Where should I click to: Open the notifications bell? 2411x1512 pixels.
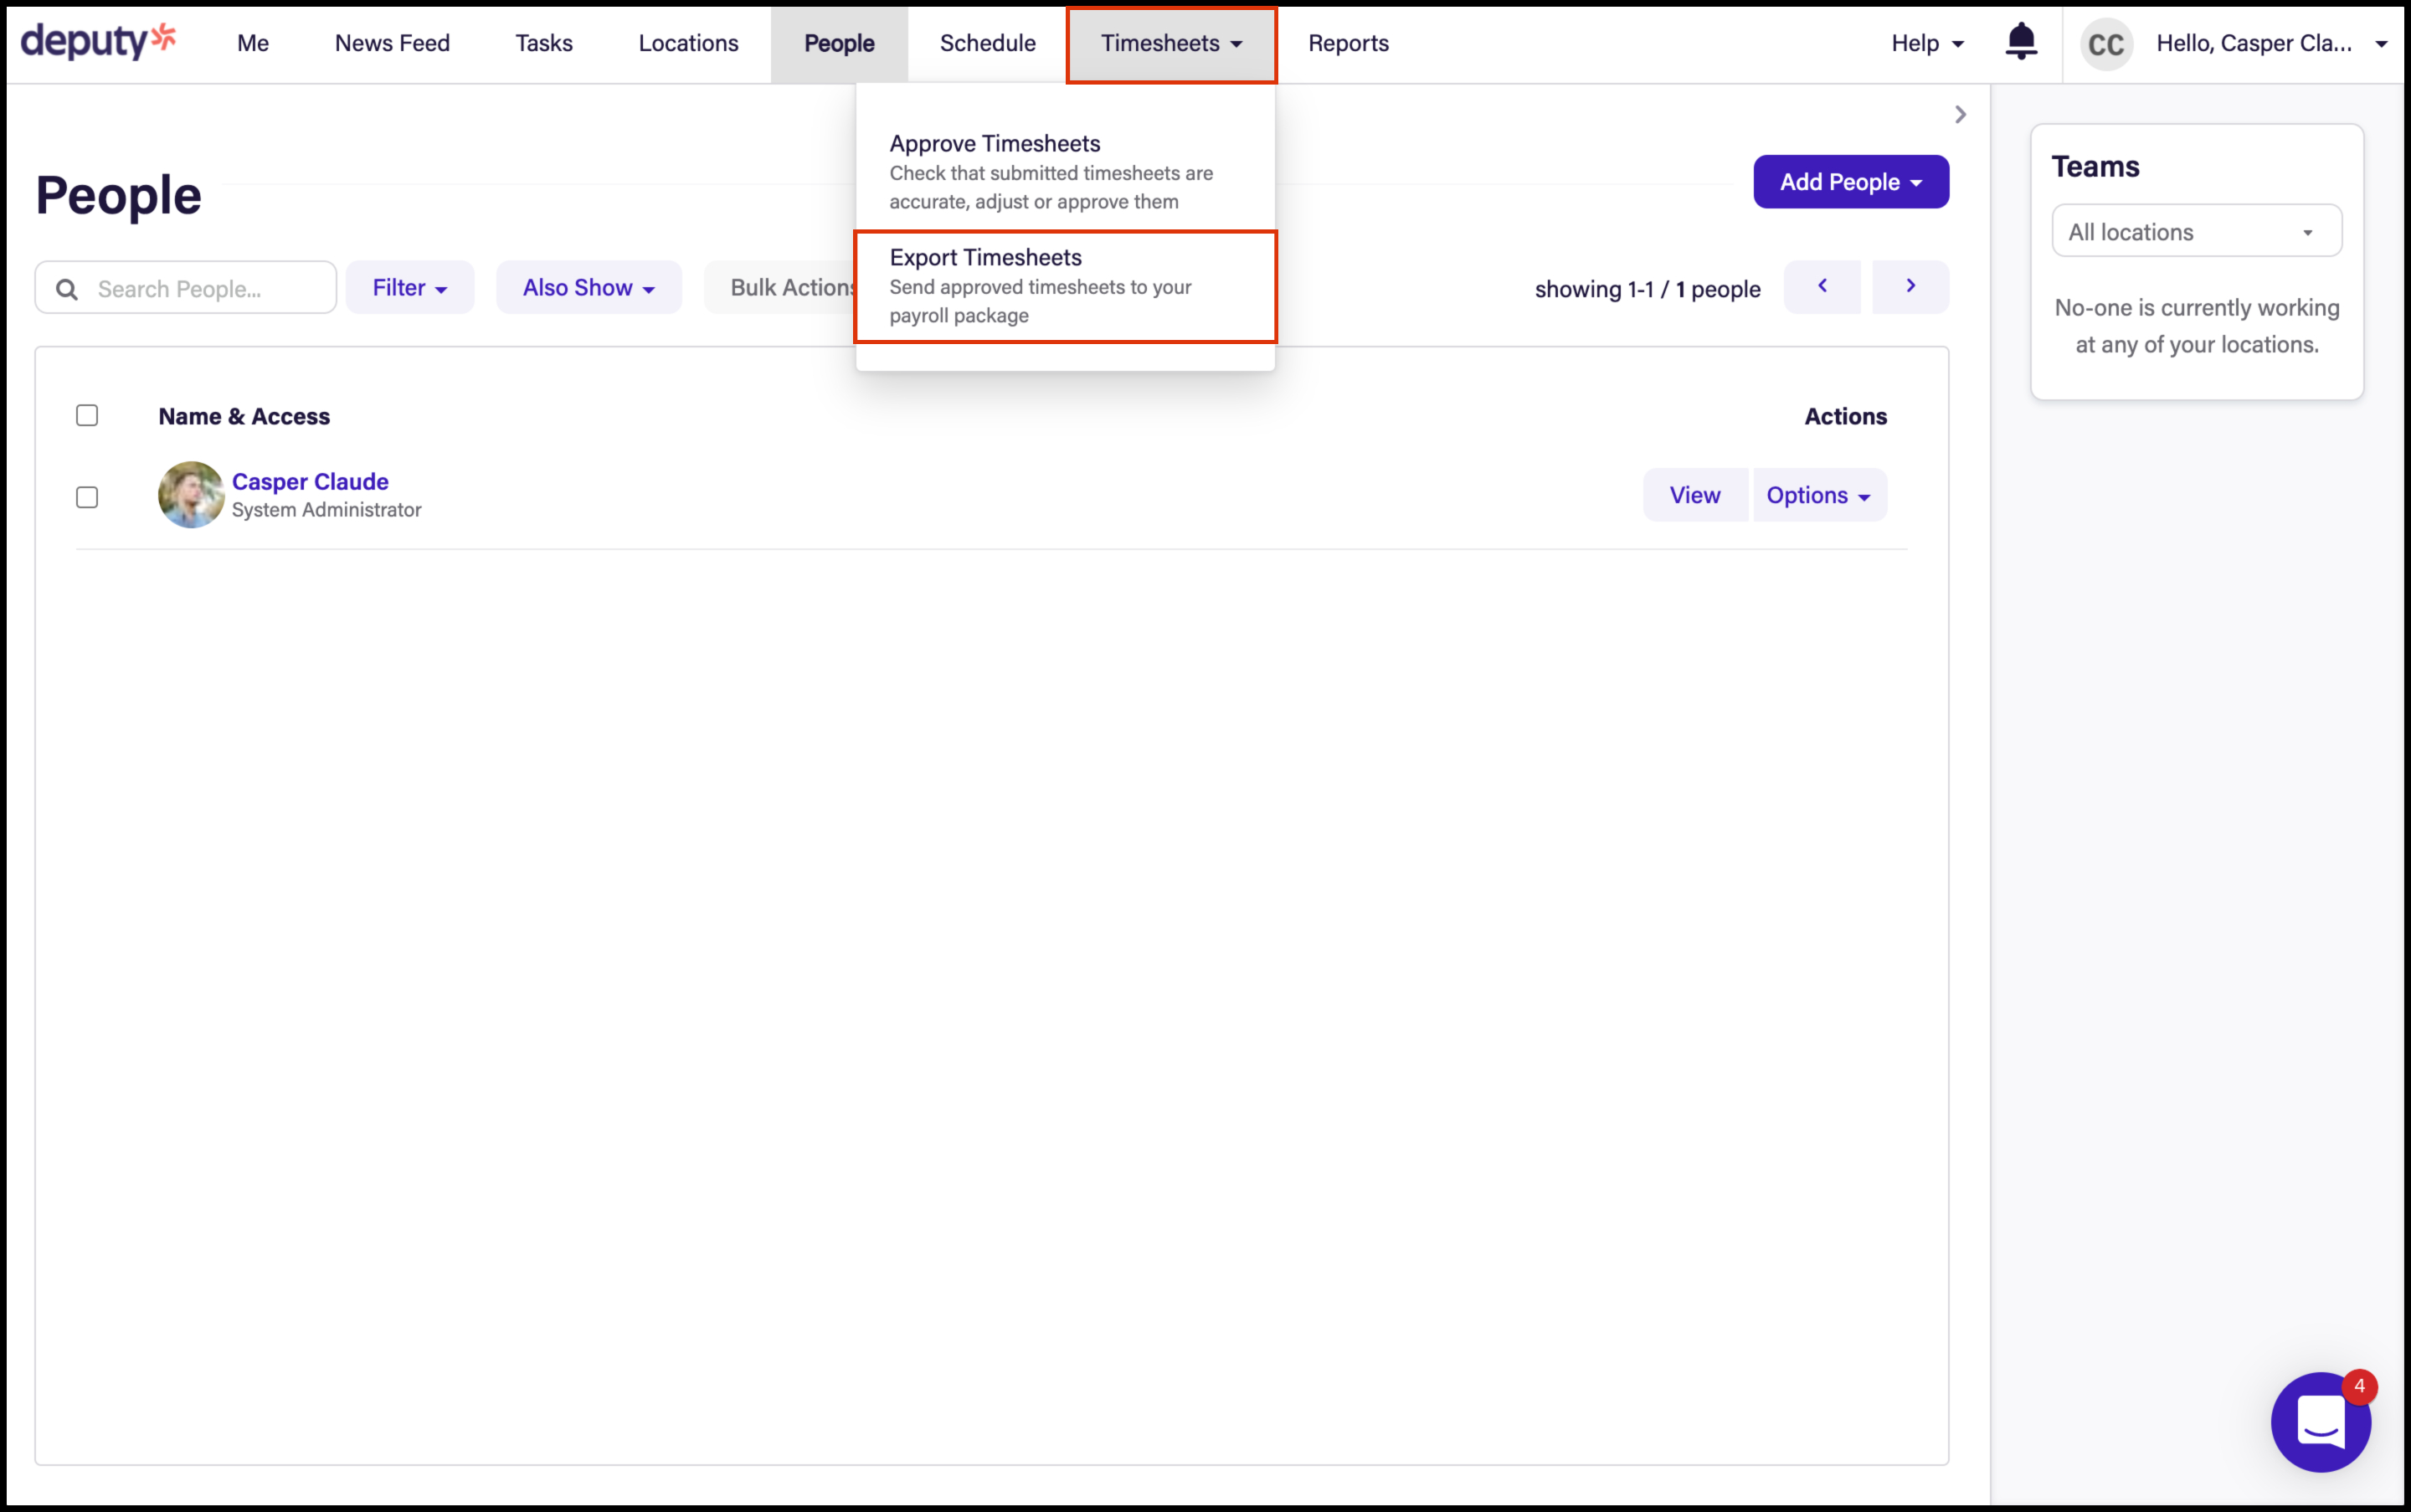pos(2020,42)
